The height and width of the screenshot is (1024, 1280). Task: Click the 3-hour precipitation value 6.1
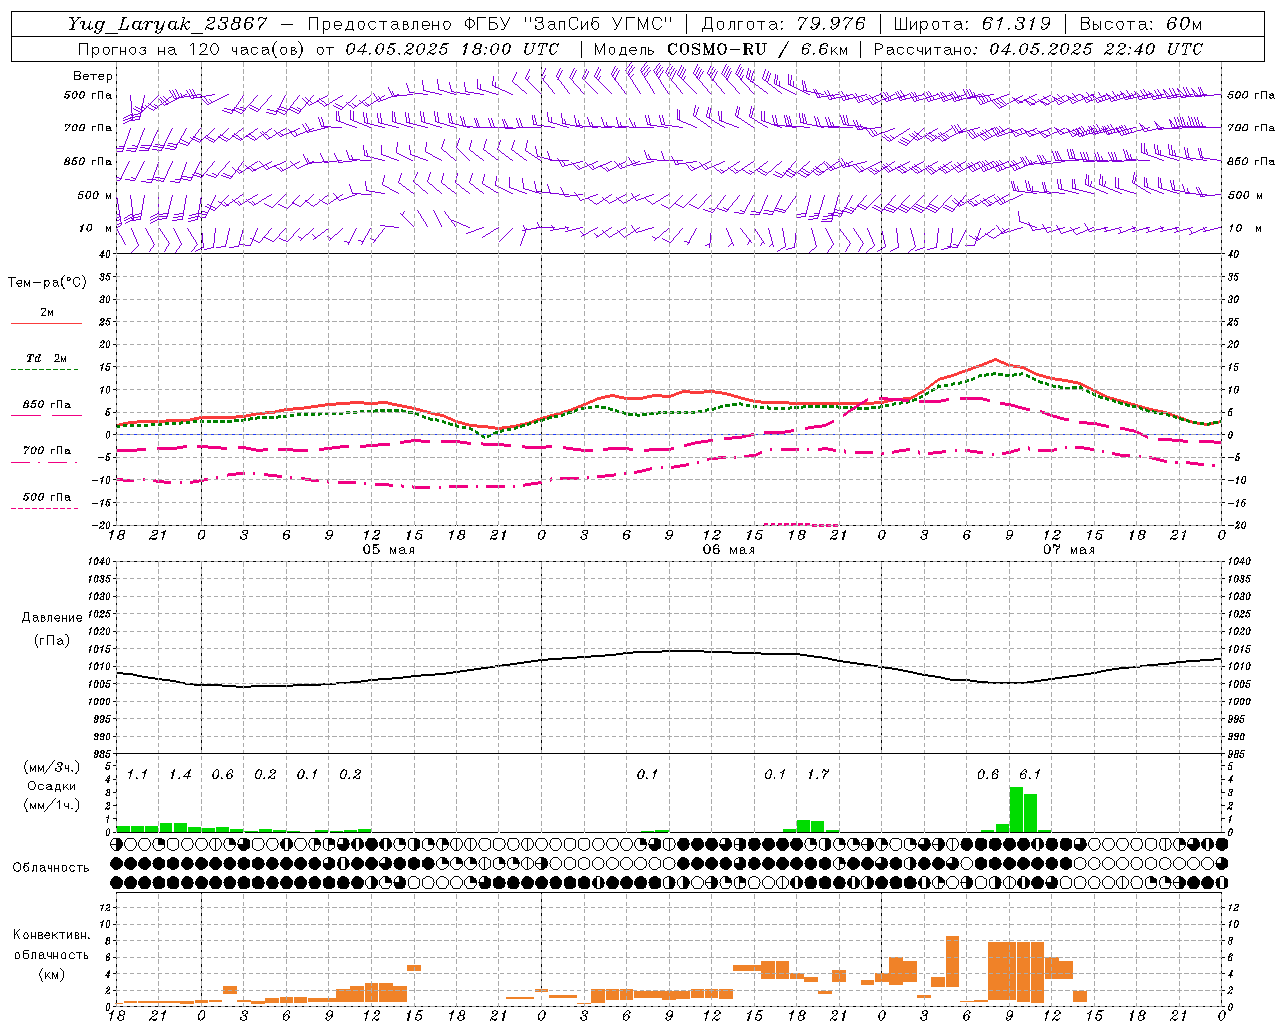pyautogui.click(x=1030, y=775)
